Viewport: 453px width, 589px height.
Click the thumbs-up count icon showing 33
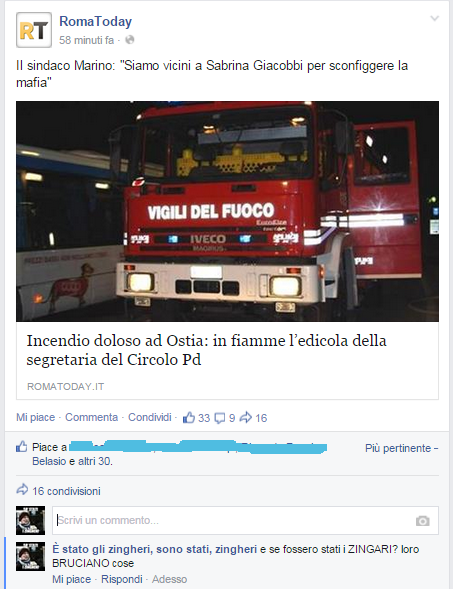click(189, 418)
